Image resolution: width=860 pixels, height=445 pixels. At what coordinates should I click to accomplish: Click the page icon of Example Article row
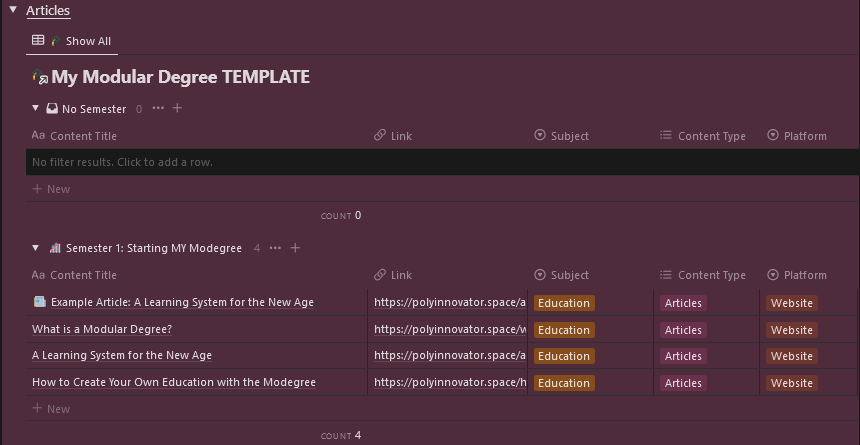pyautogui.click(x=40, y=302)
